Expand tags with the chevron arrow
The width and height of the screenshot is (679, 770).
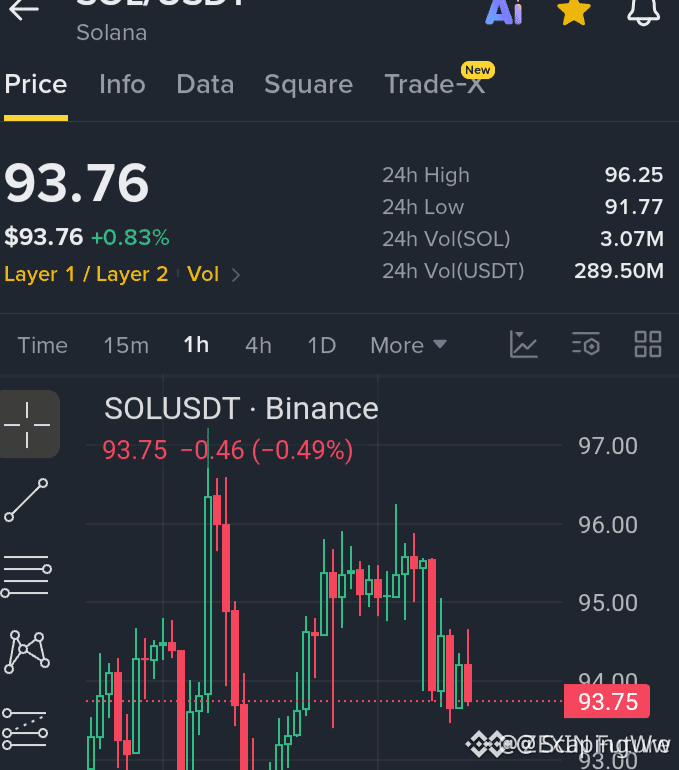[236, 275]
